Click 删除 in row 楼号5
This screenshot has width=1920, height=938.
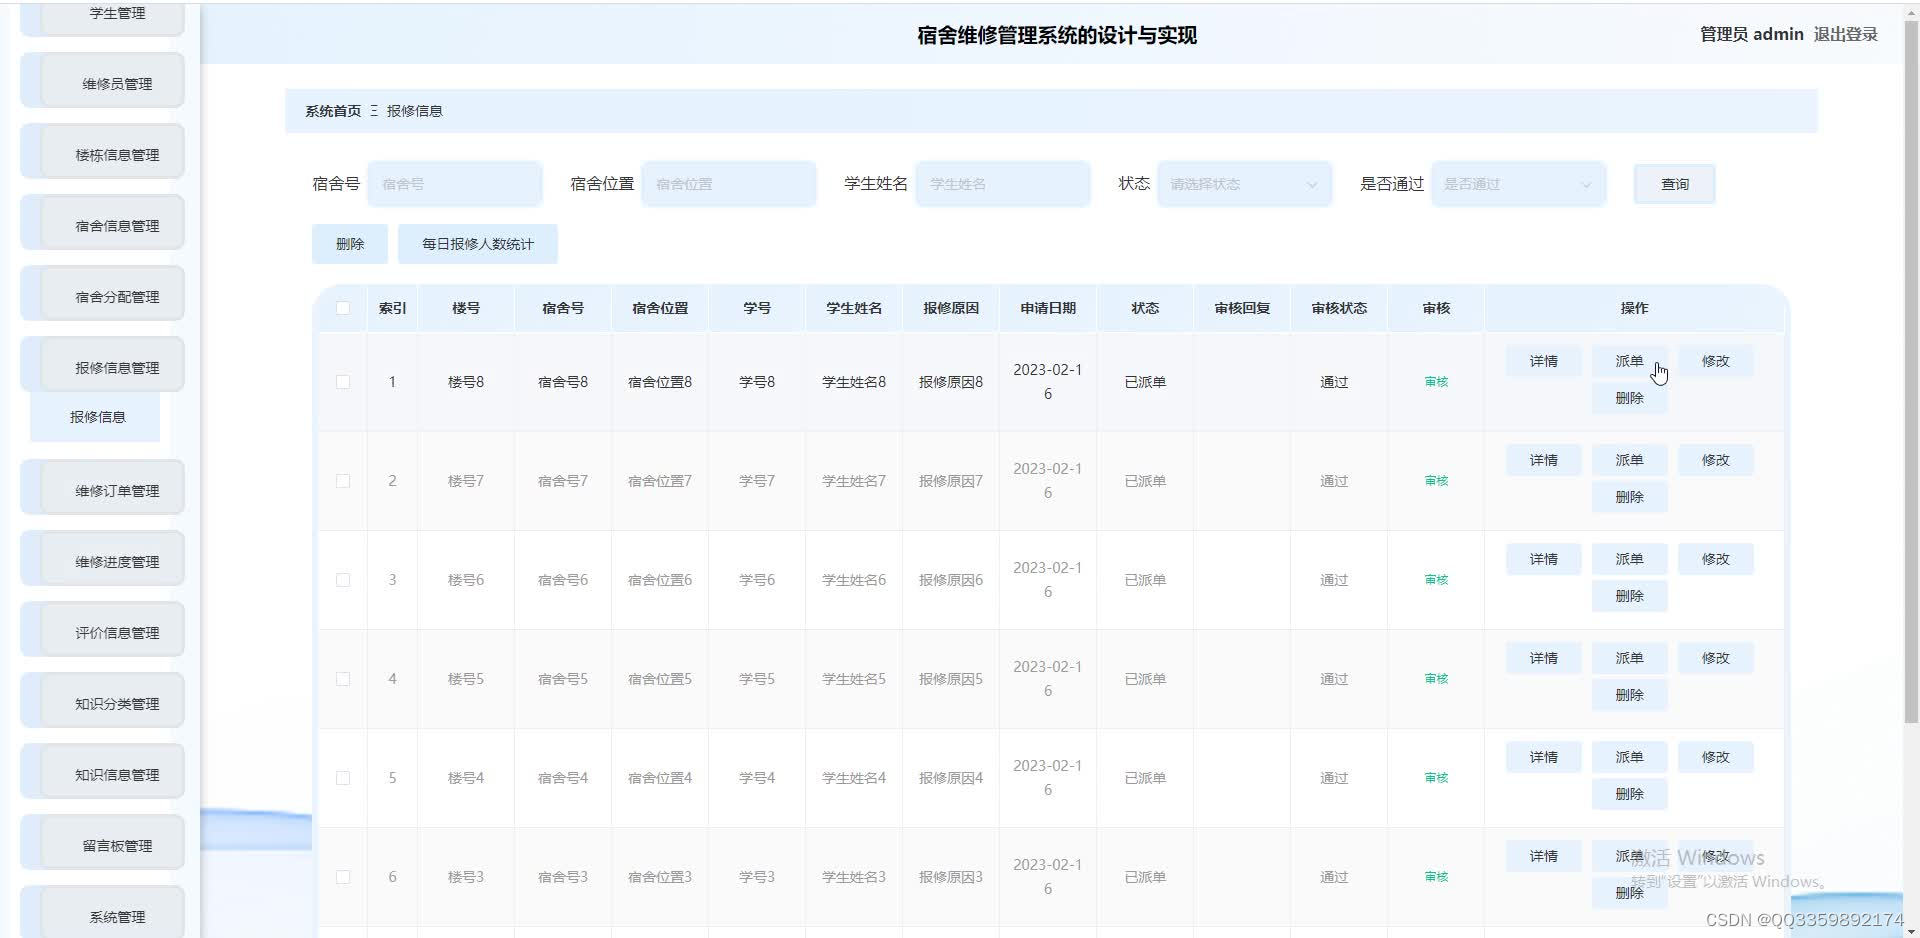(x=1629, y=695)
